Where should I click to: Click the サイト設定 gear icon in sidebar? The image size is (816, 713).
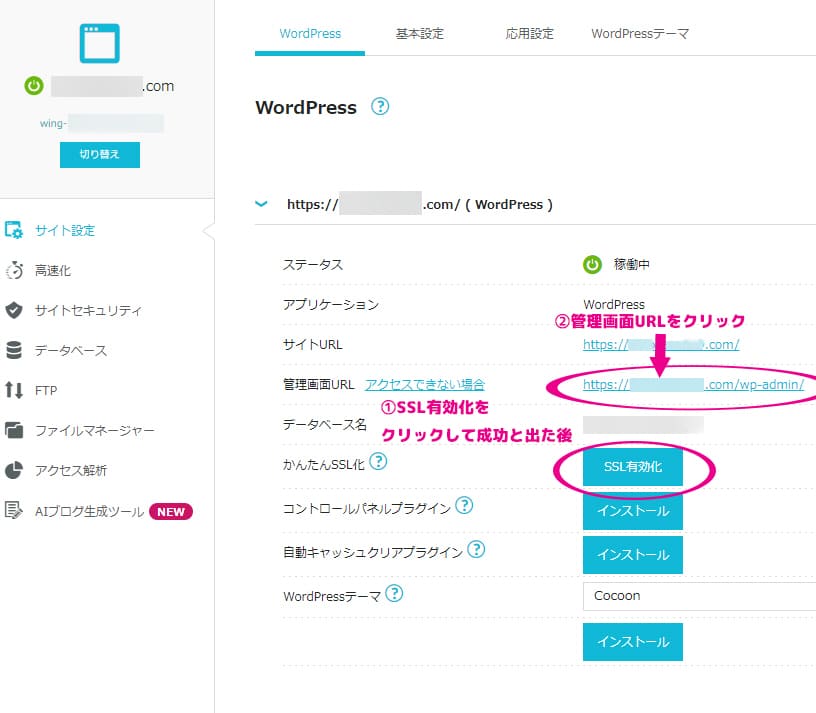click(x=14, y=230)
